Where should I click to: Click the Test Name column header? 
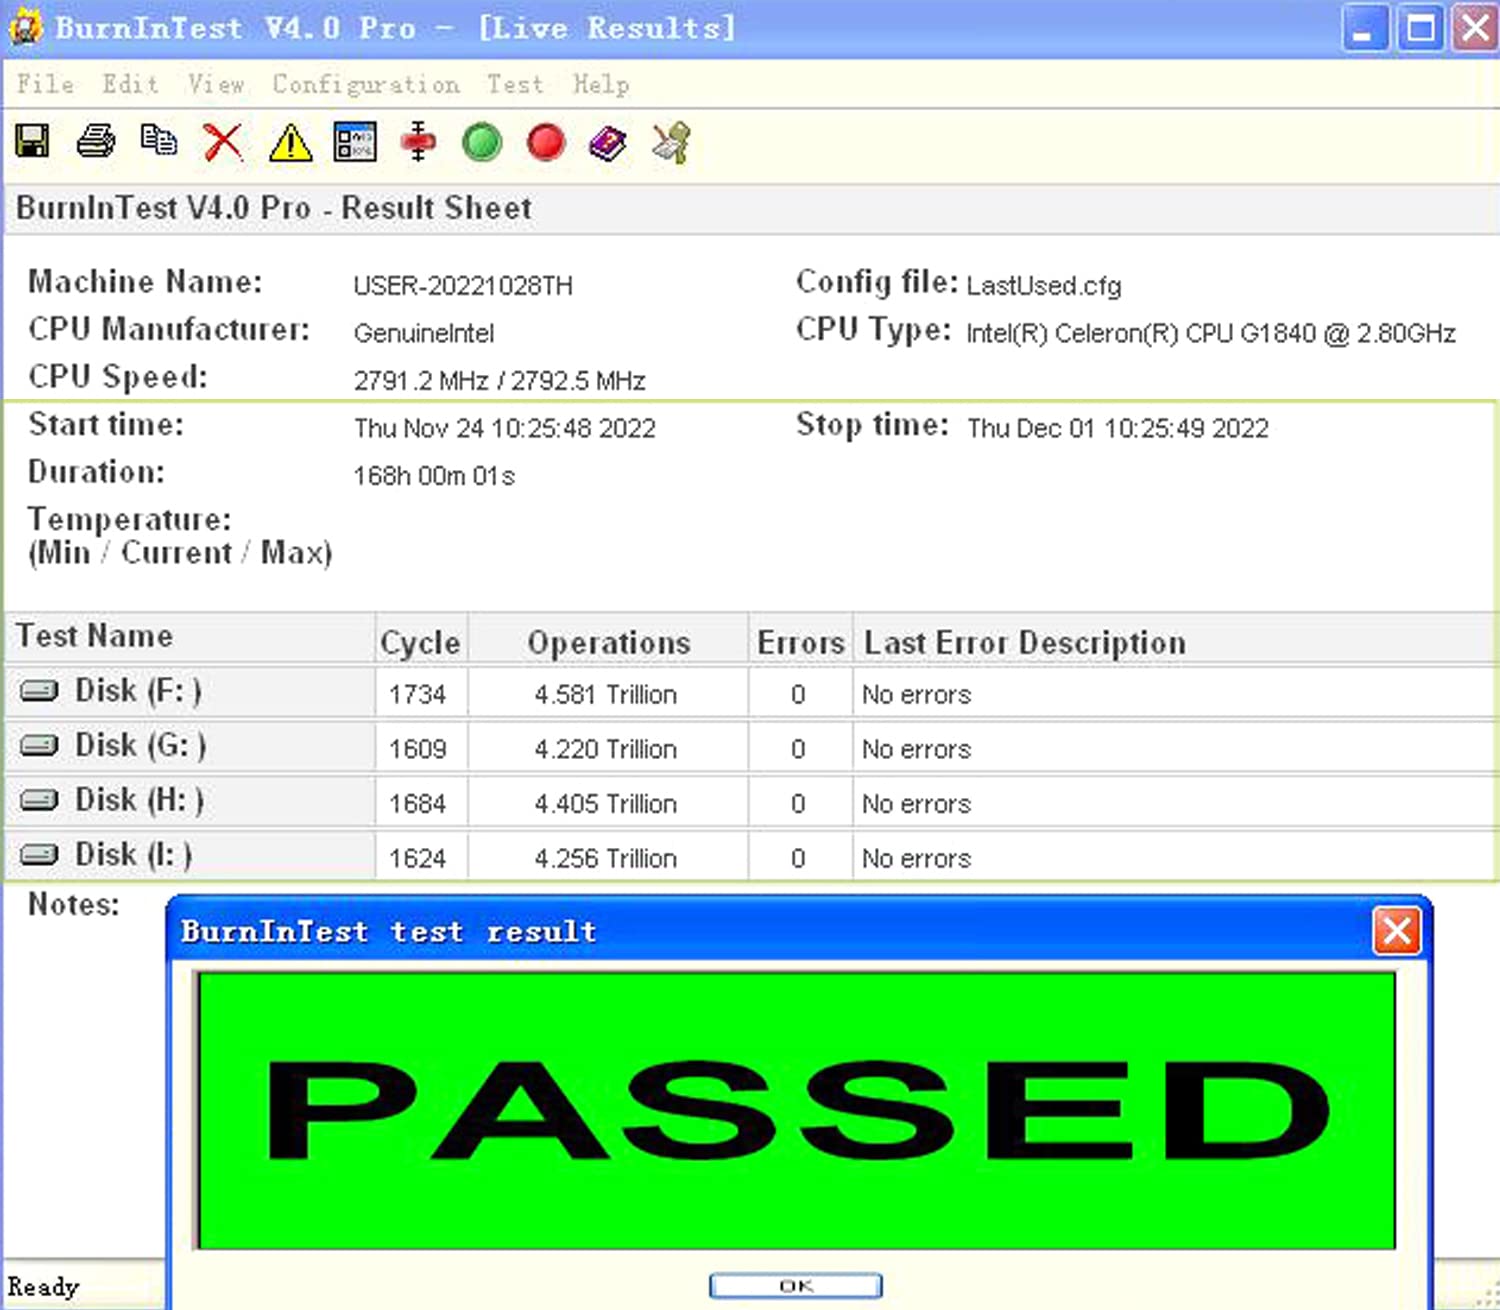[x=190, y=637]
